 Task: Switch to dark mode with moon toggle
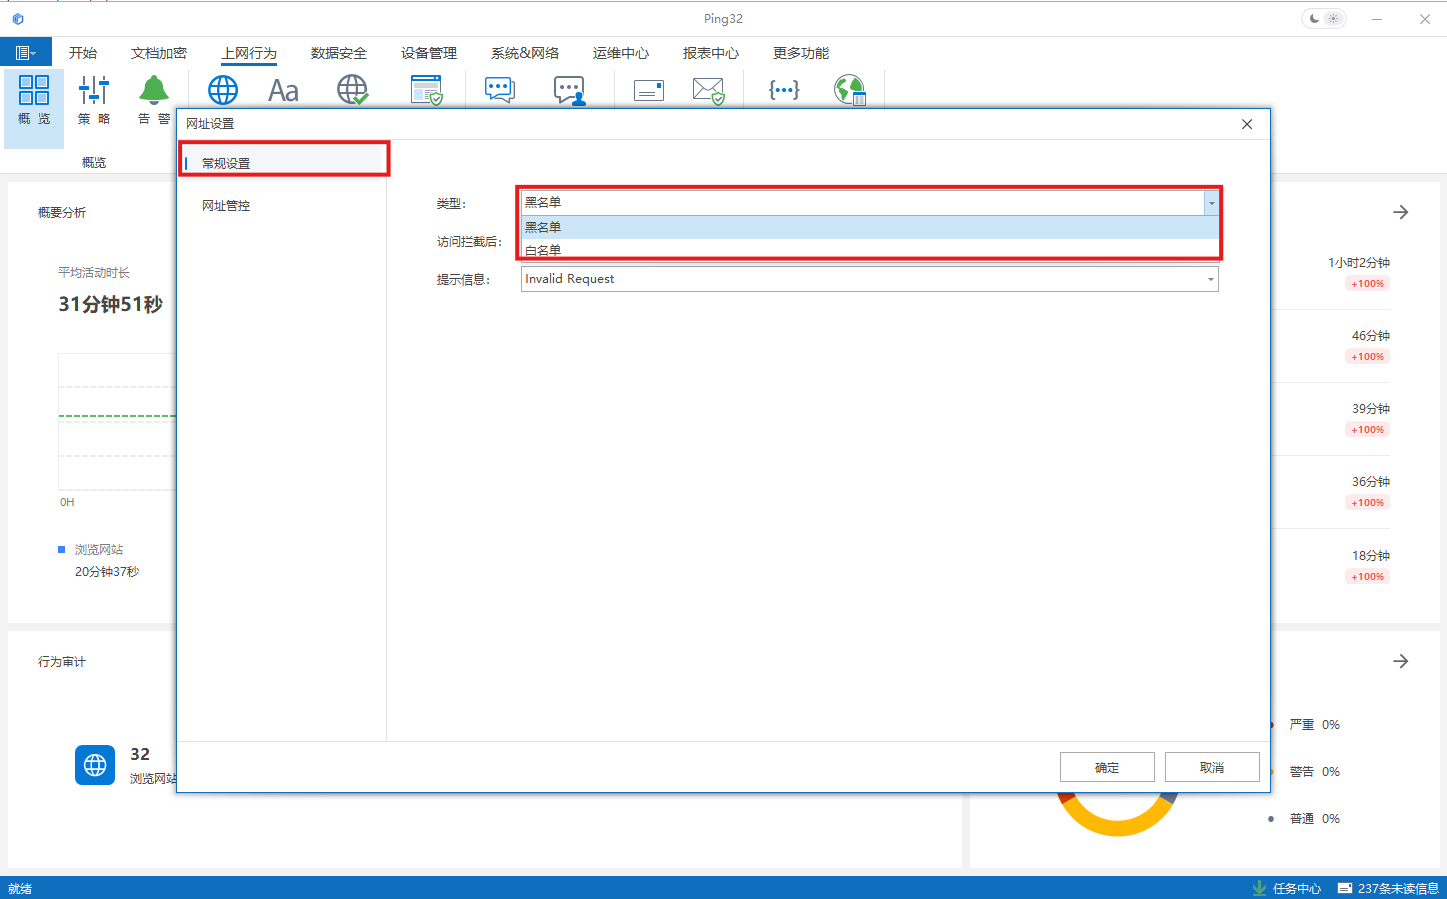(x=1314, y=19)
